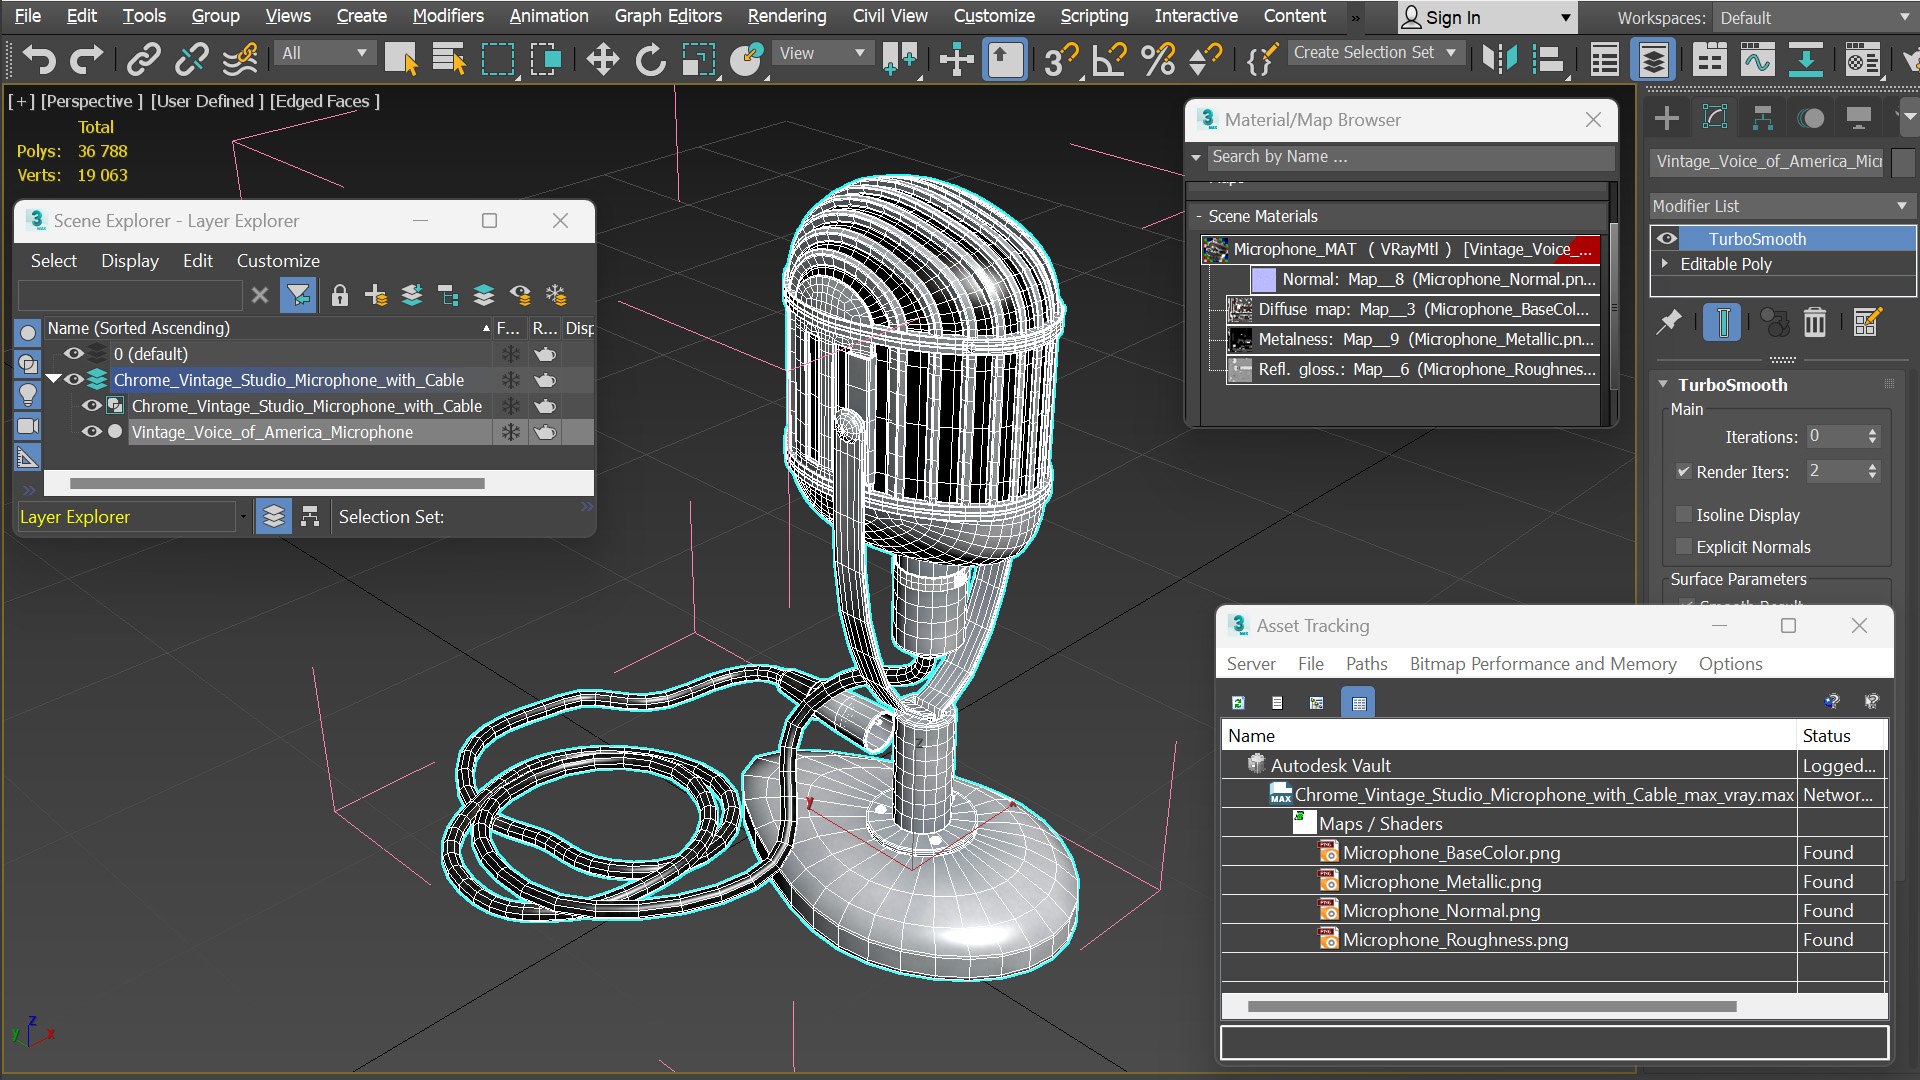Open Material/Map Browser options arrow
The image size is (1920, 1080).
pos(1196,157)
